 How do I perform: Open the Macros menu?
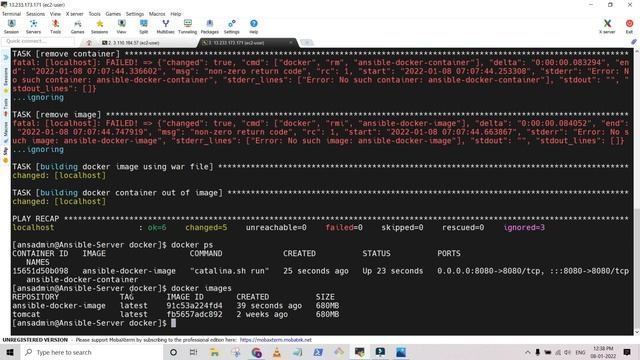[157, 14]
